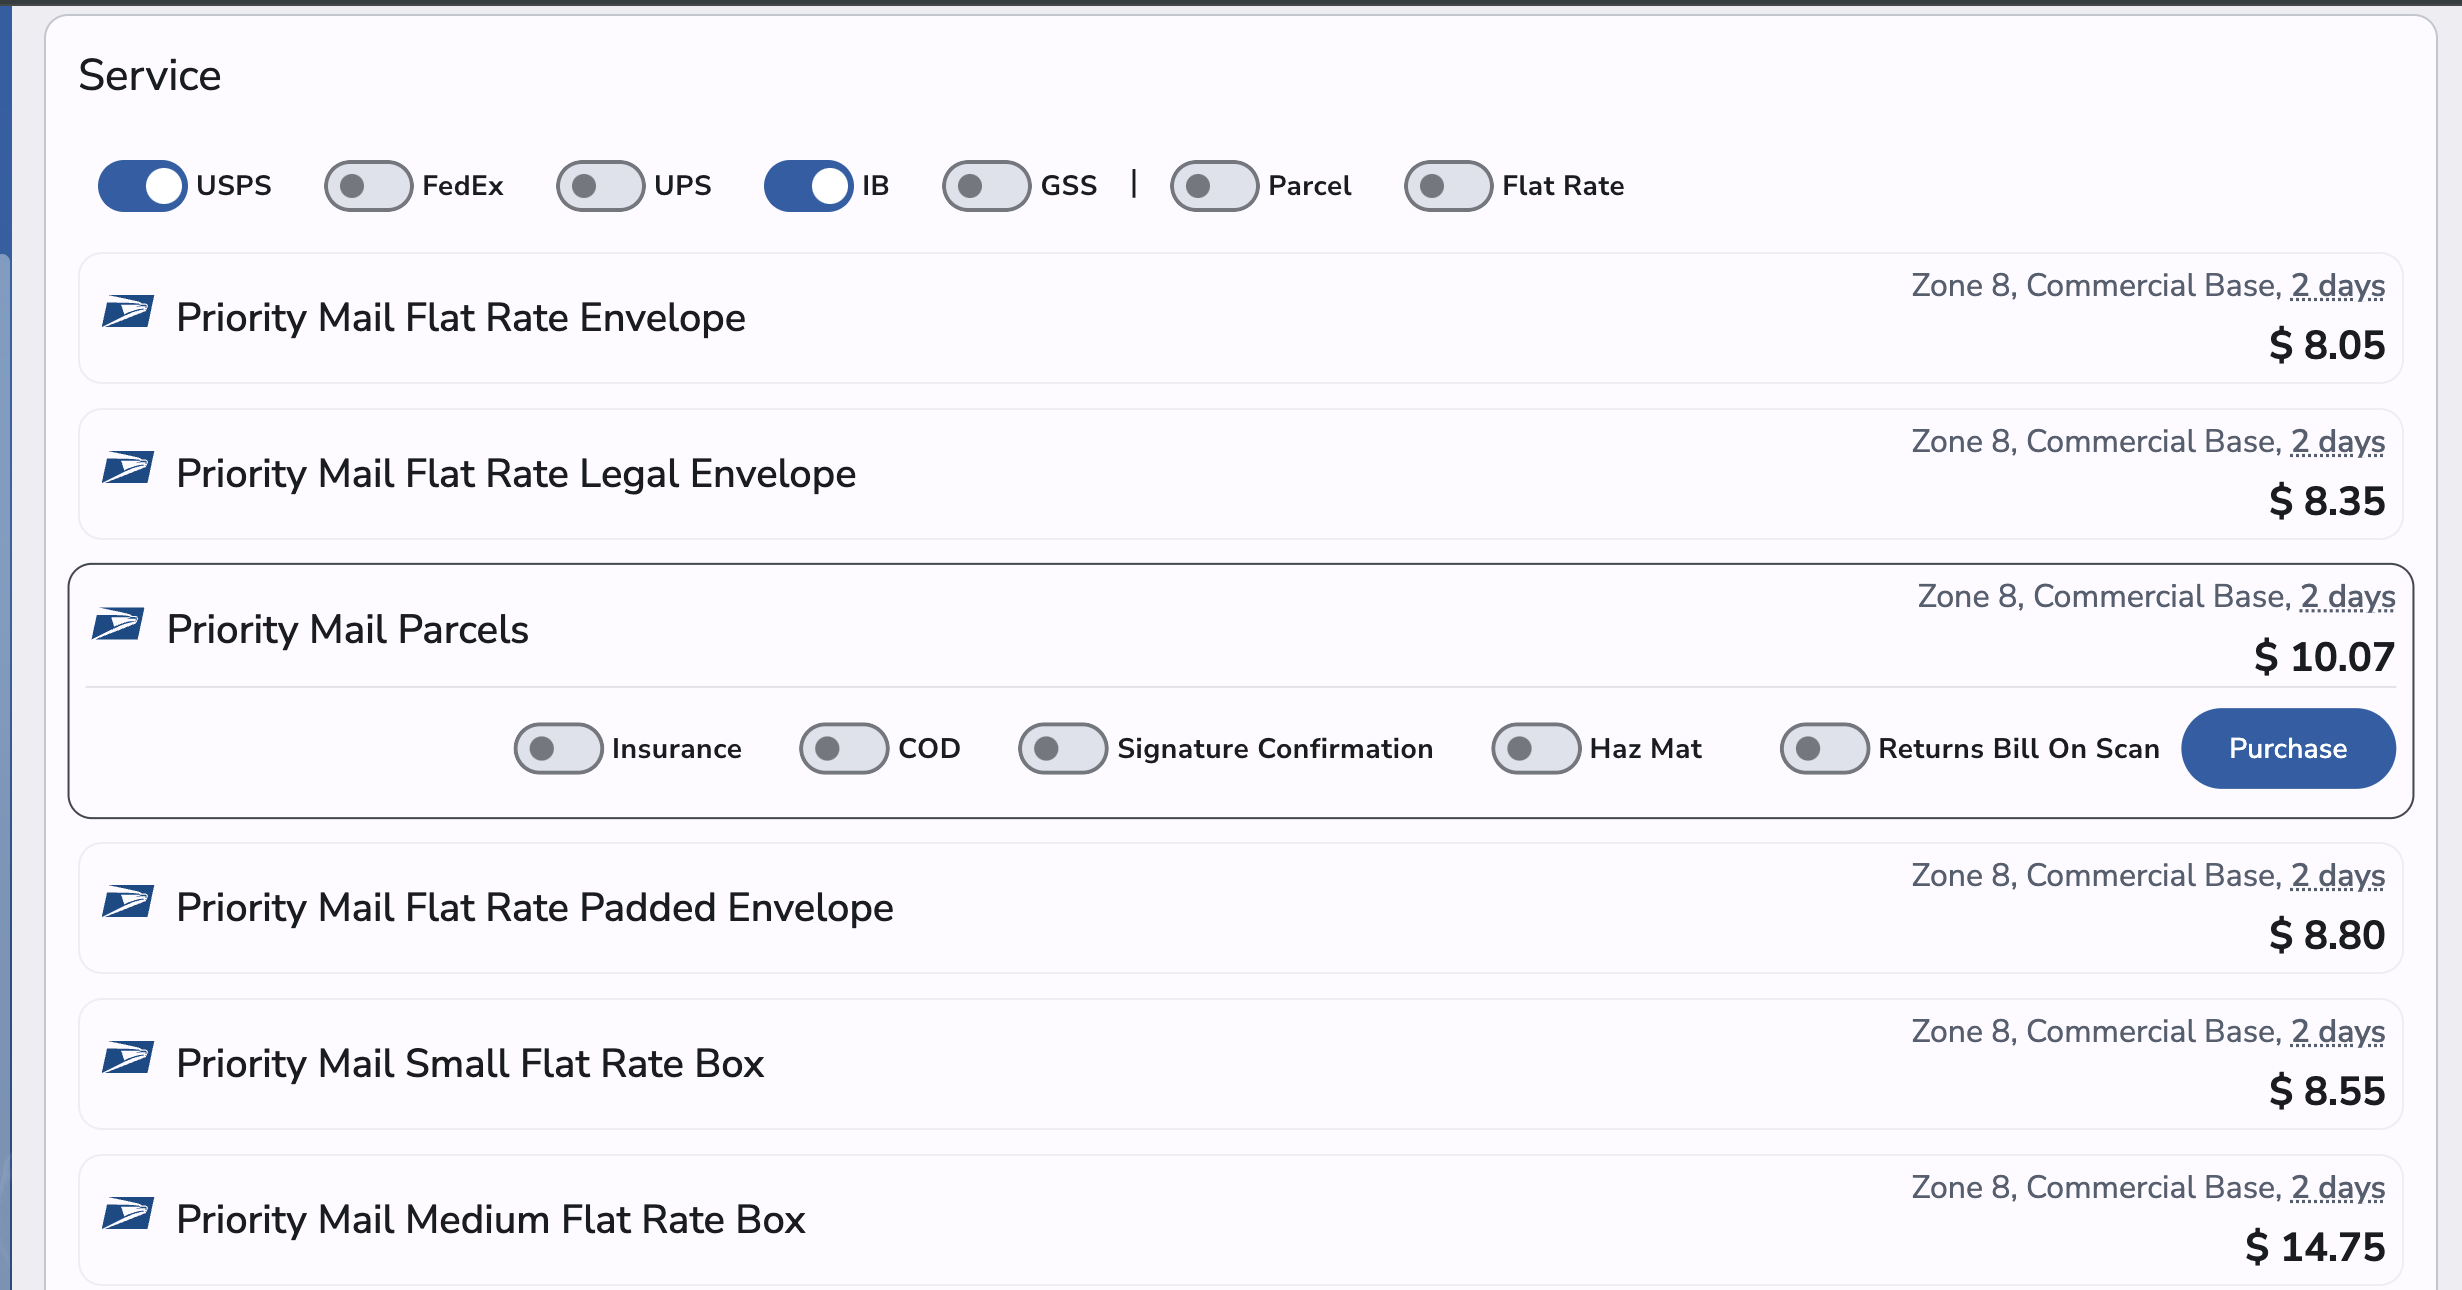Click the Purchase button

click(x=2288, y=748)
